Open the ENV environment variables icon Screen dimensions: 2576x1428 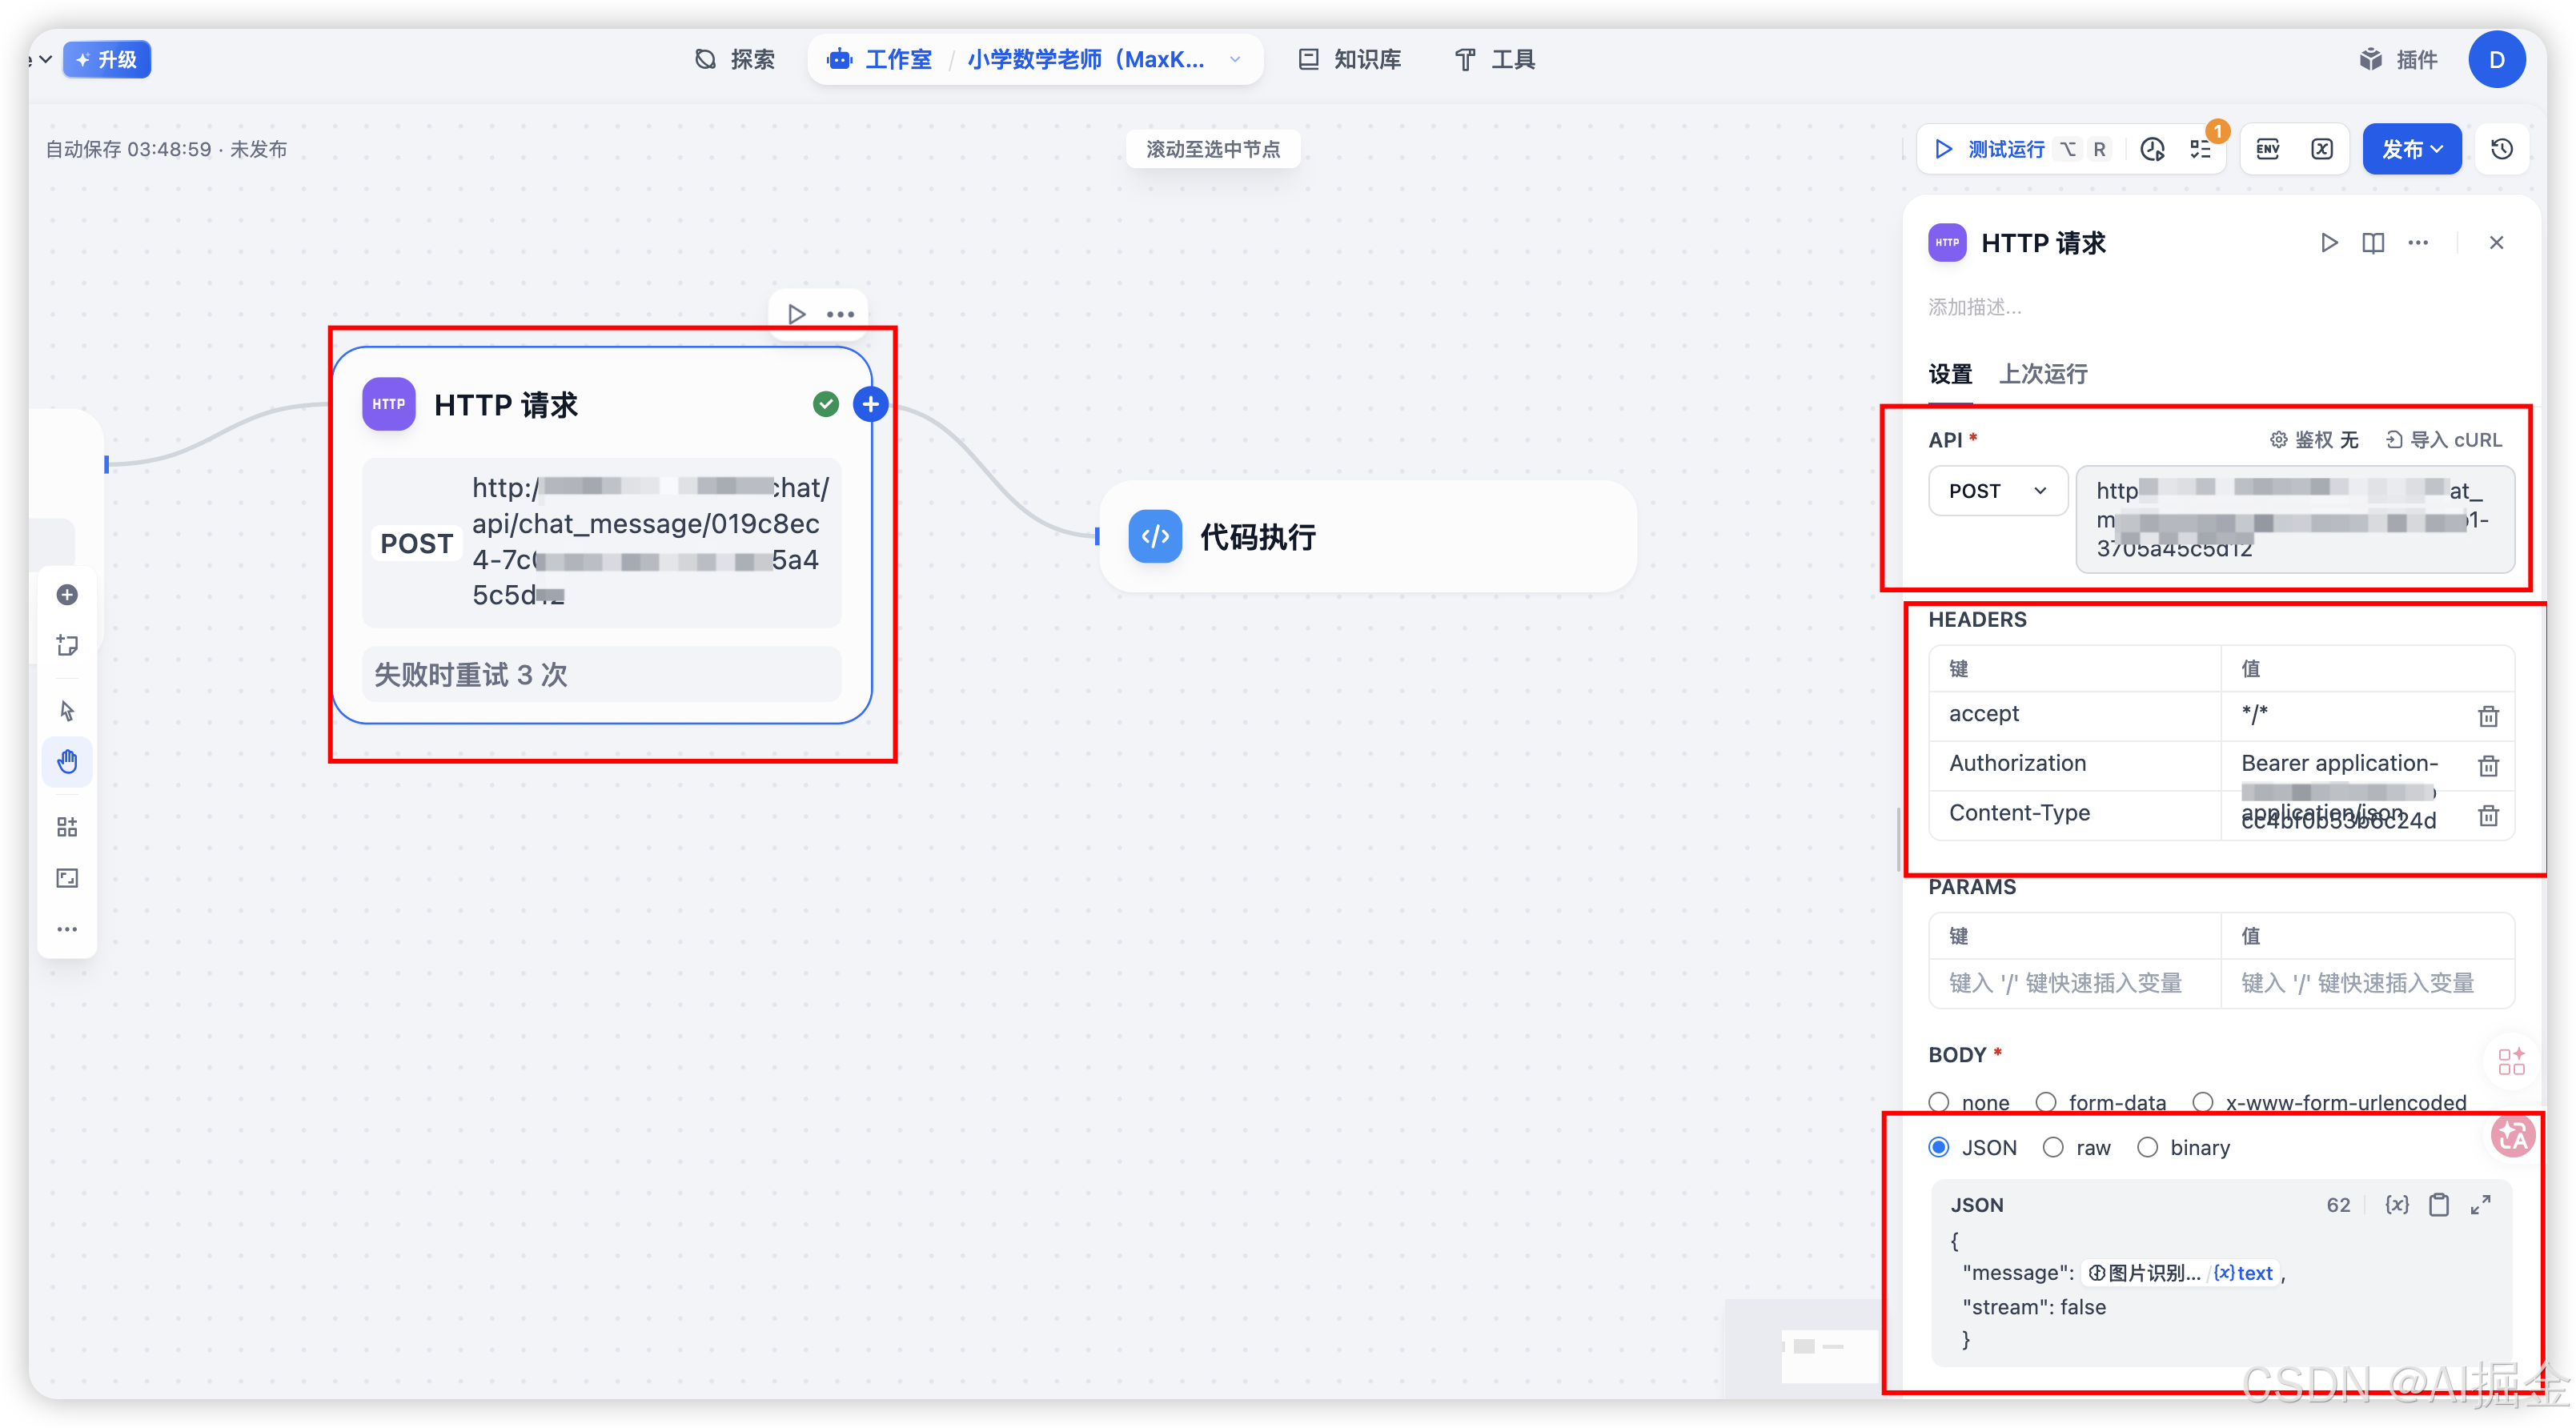[x=2268, y=149]
